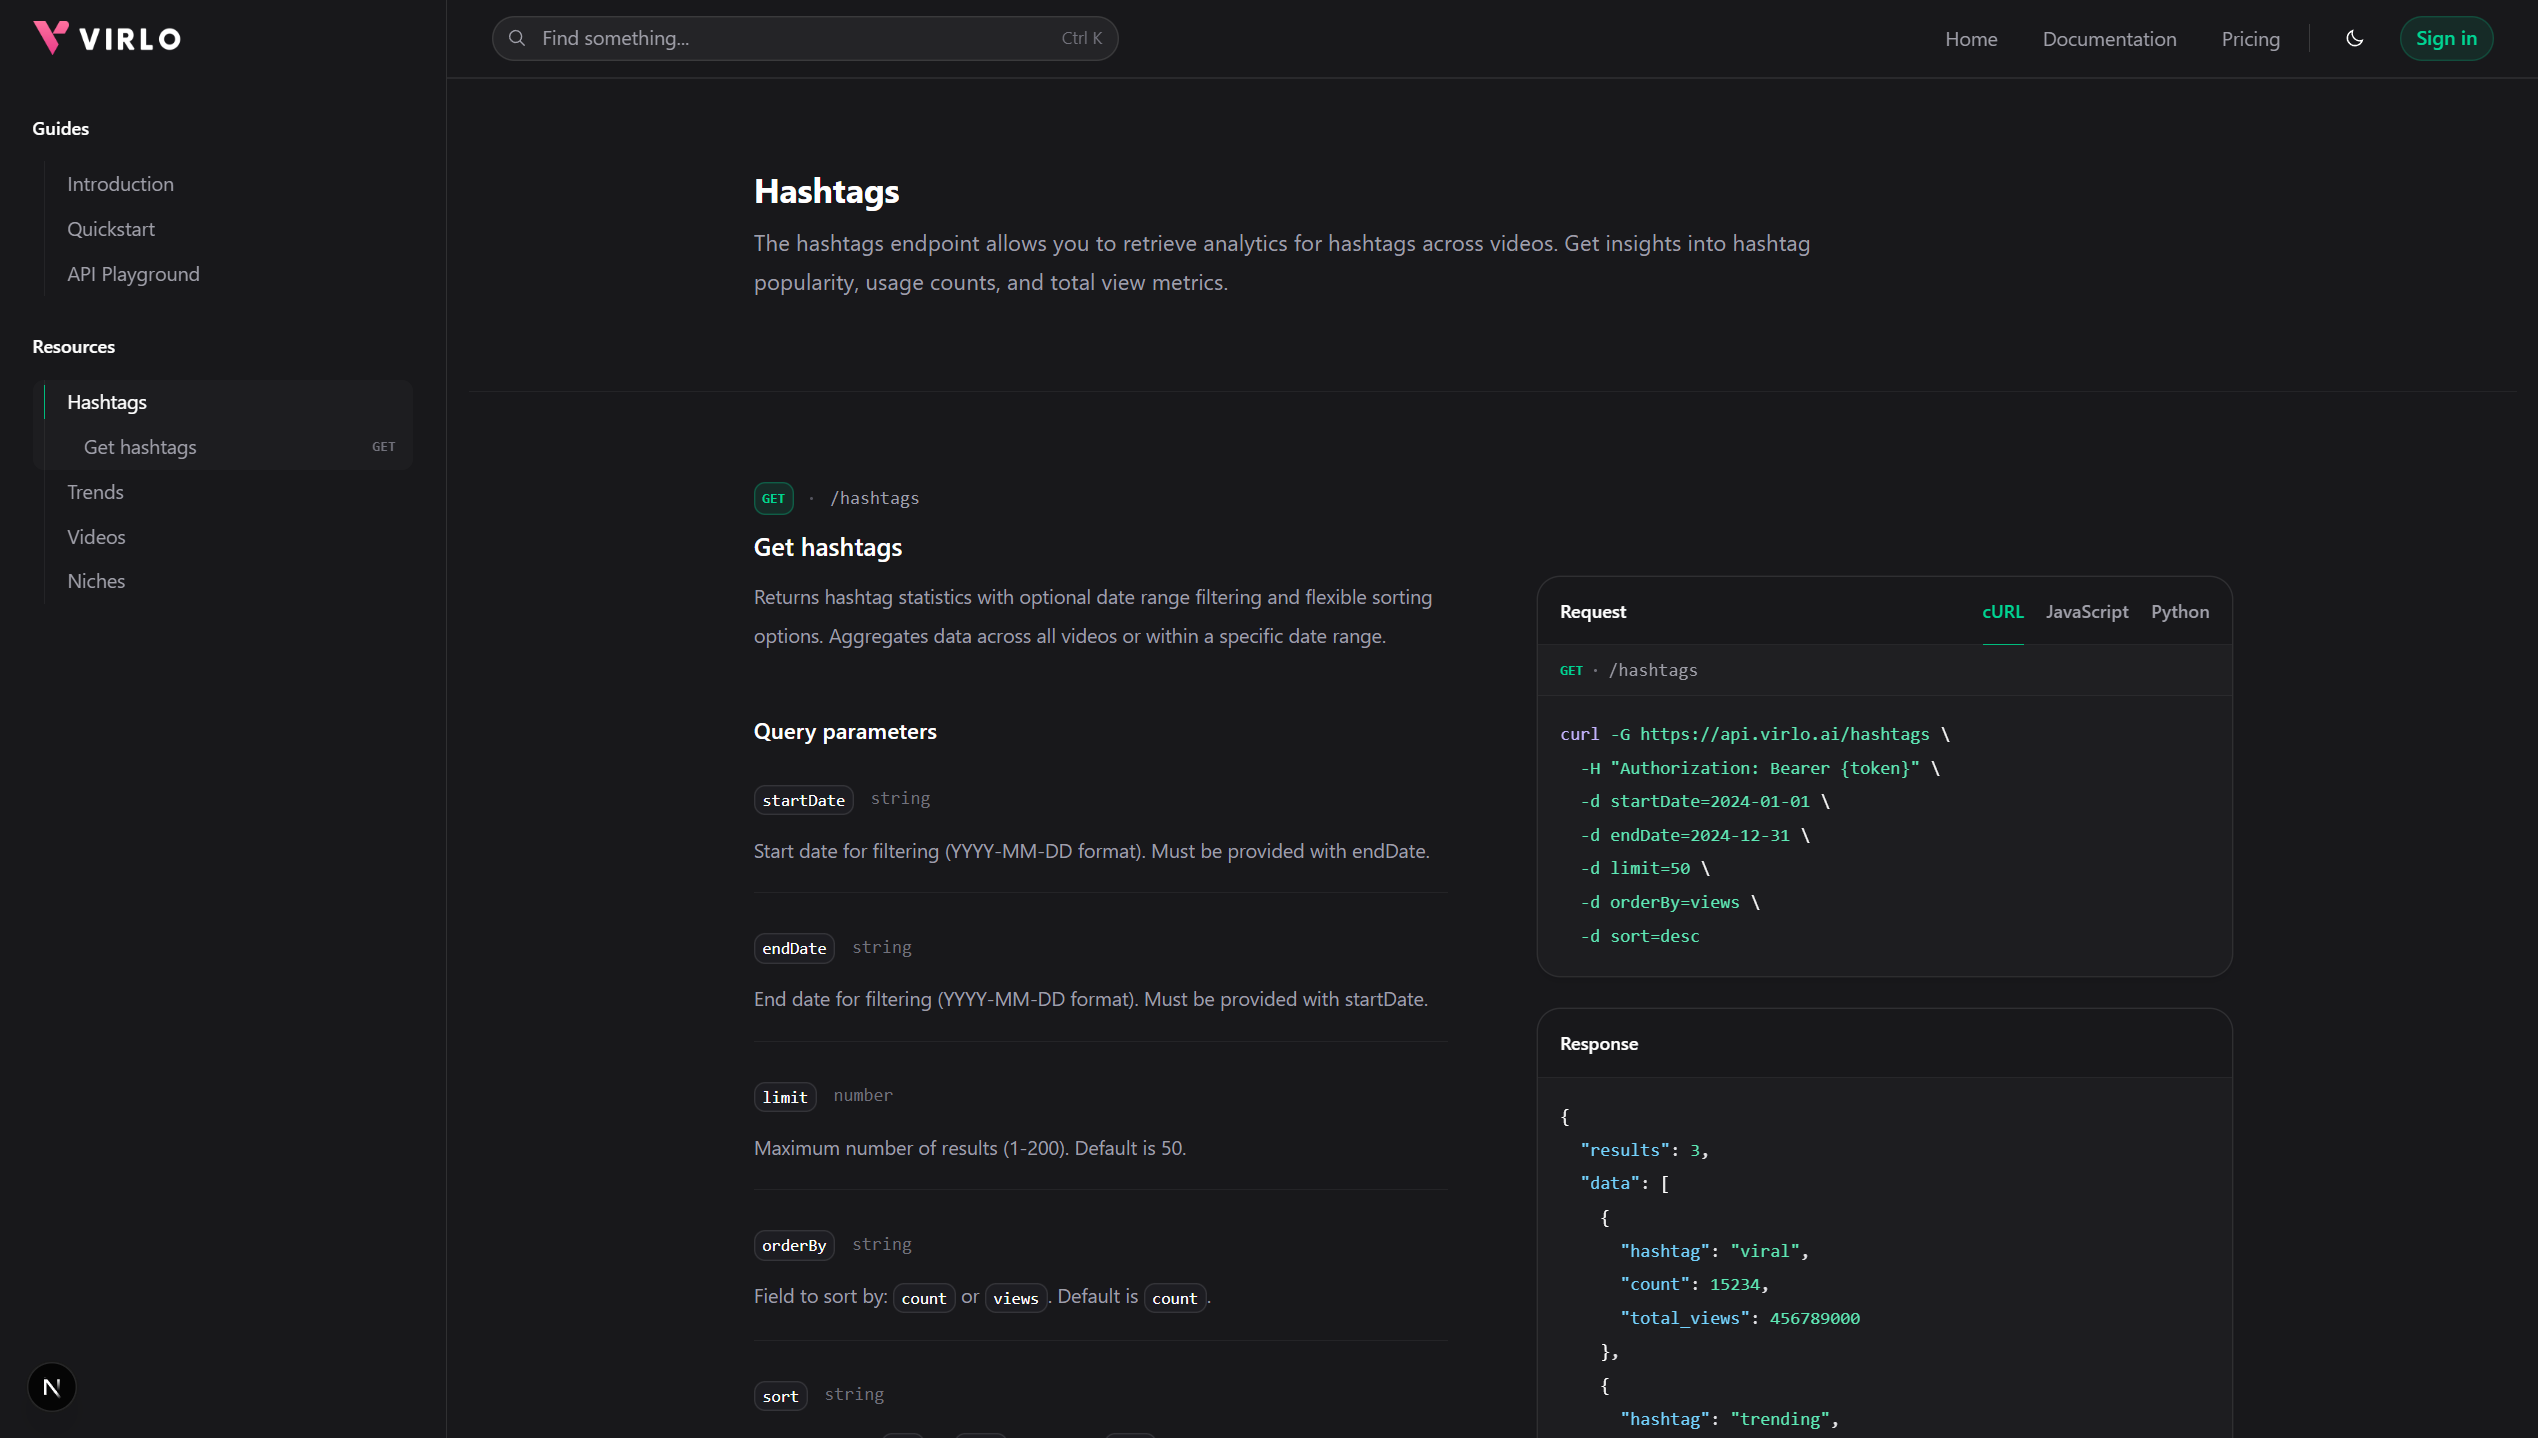The image size is (2538, 1438).
Task: Toggle dark mode moon icon
Action: click(x=2354, y=39)
